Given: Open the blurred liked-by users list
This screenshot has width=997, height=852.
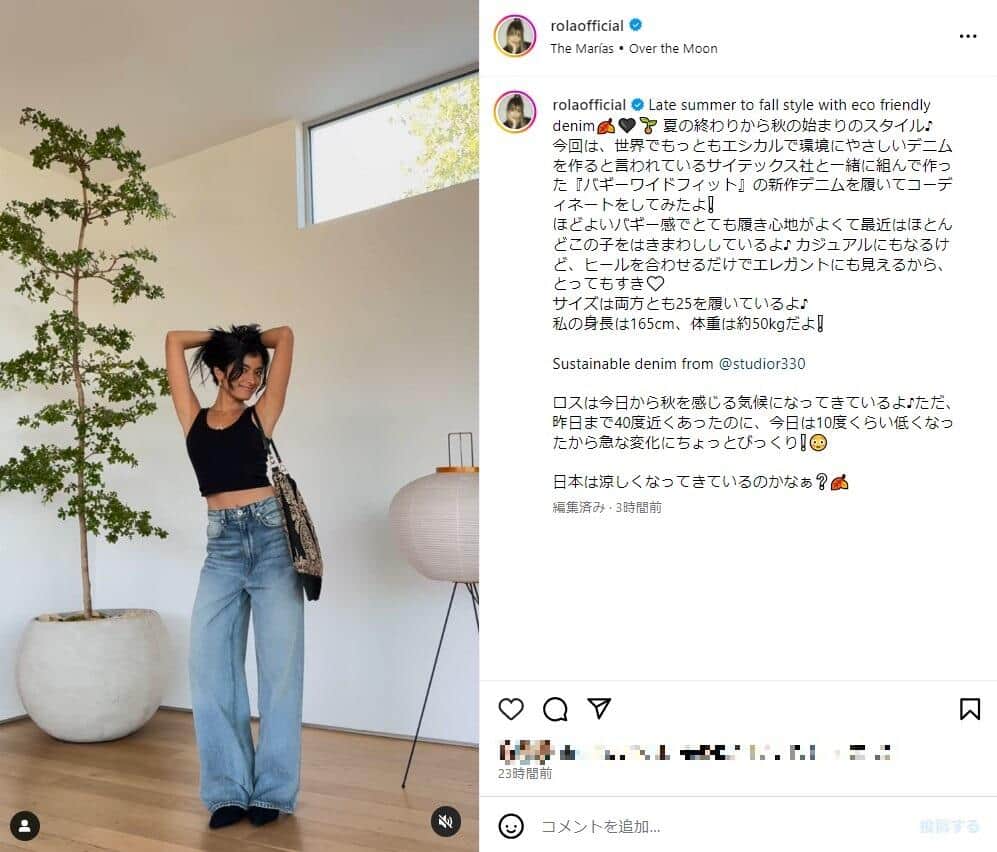Looking at the screenshot, I should click(695, 752).
